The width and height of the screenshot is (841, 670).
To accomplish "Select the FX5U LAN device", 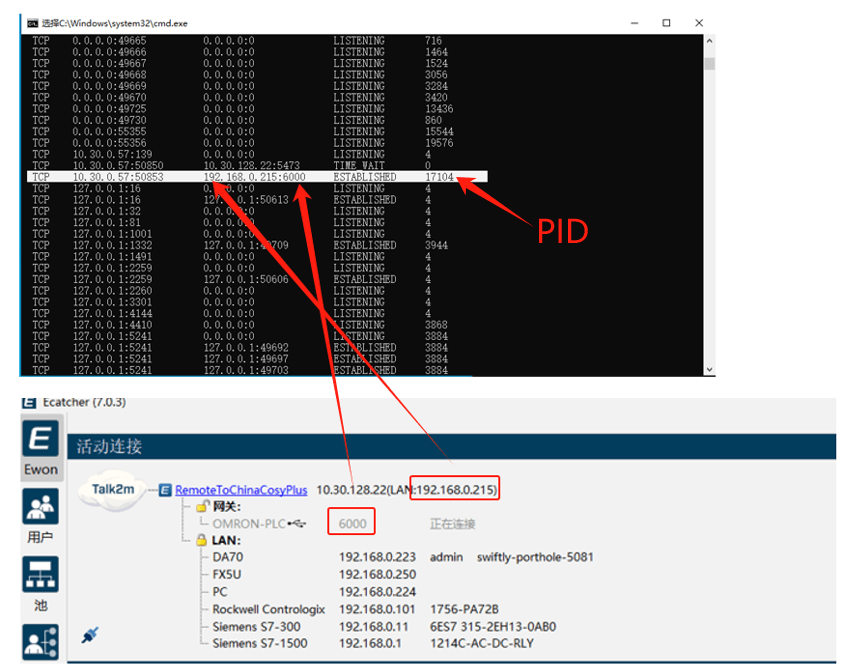I will click(x=227, y=575).
